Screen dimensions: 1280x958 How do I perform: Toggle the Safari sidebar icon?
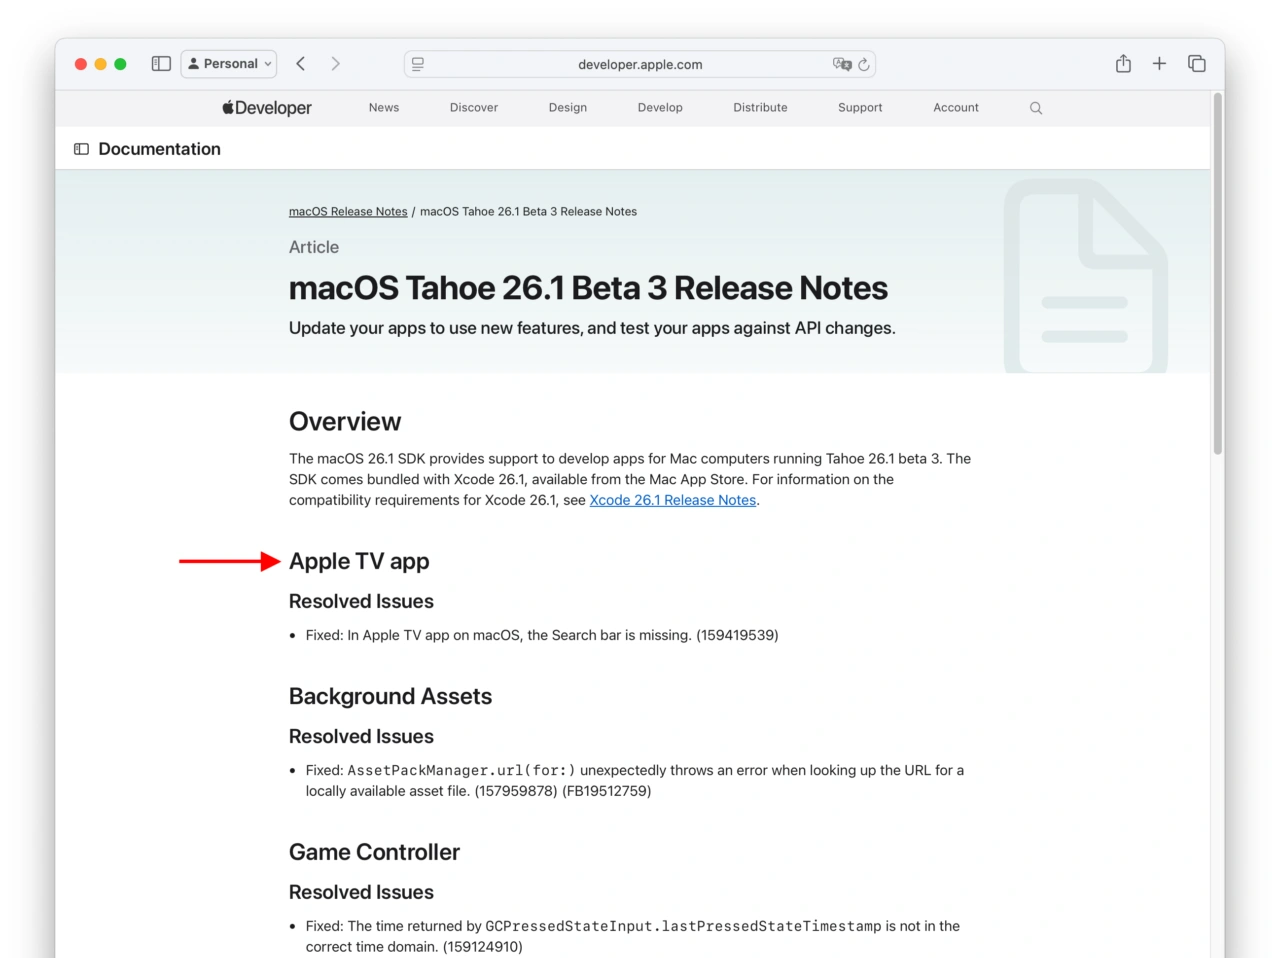coord(161,63)
